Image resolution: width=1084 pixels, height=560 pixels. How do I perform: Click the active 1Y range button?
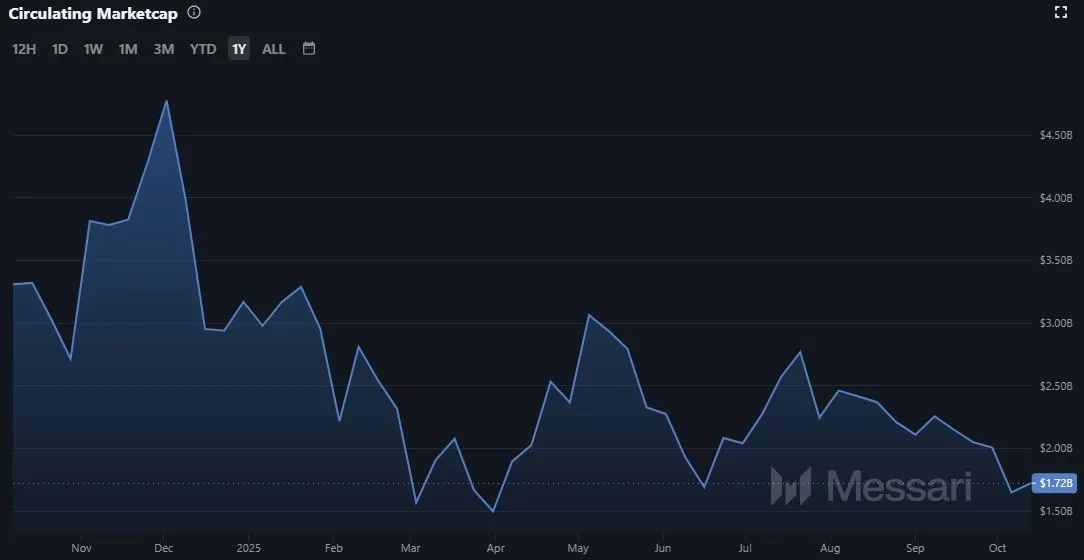[x=238, y=49]
